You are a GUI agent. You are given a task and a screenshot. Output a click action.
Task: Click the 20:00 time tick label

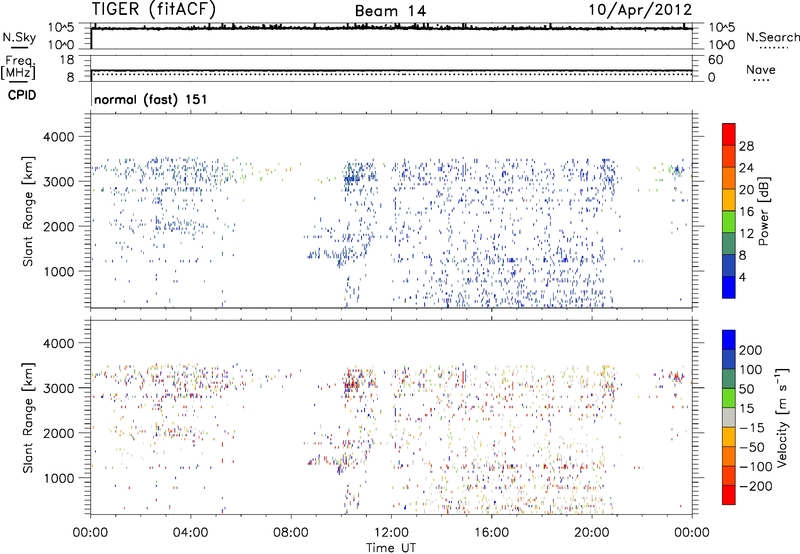pos(591,533)
